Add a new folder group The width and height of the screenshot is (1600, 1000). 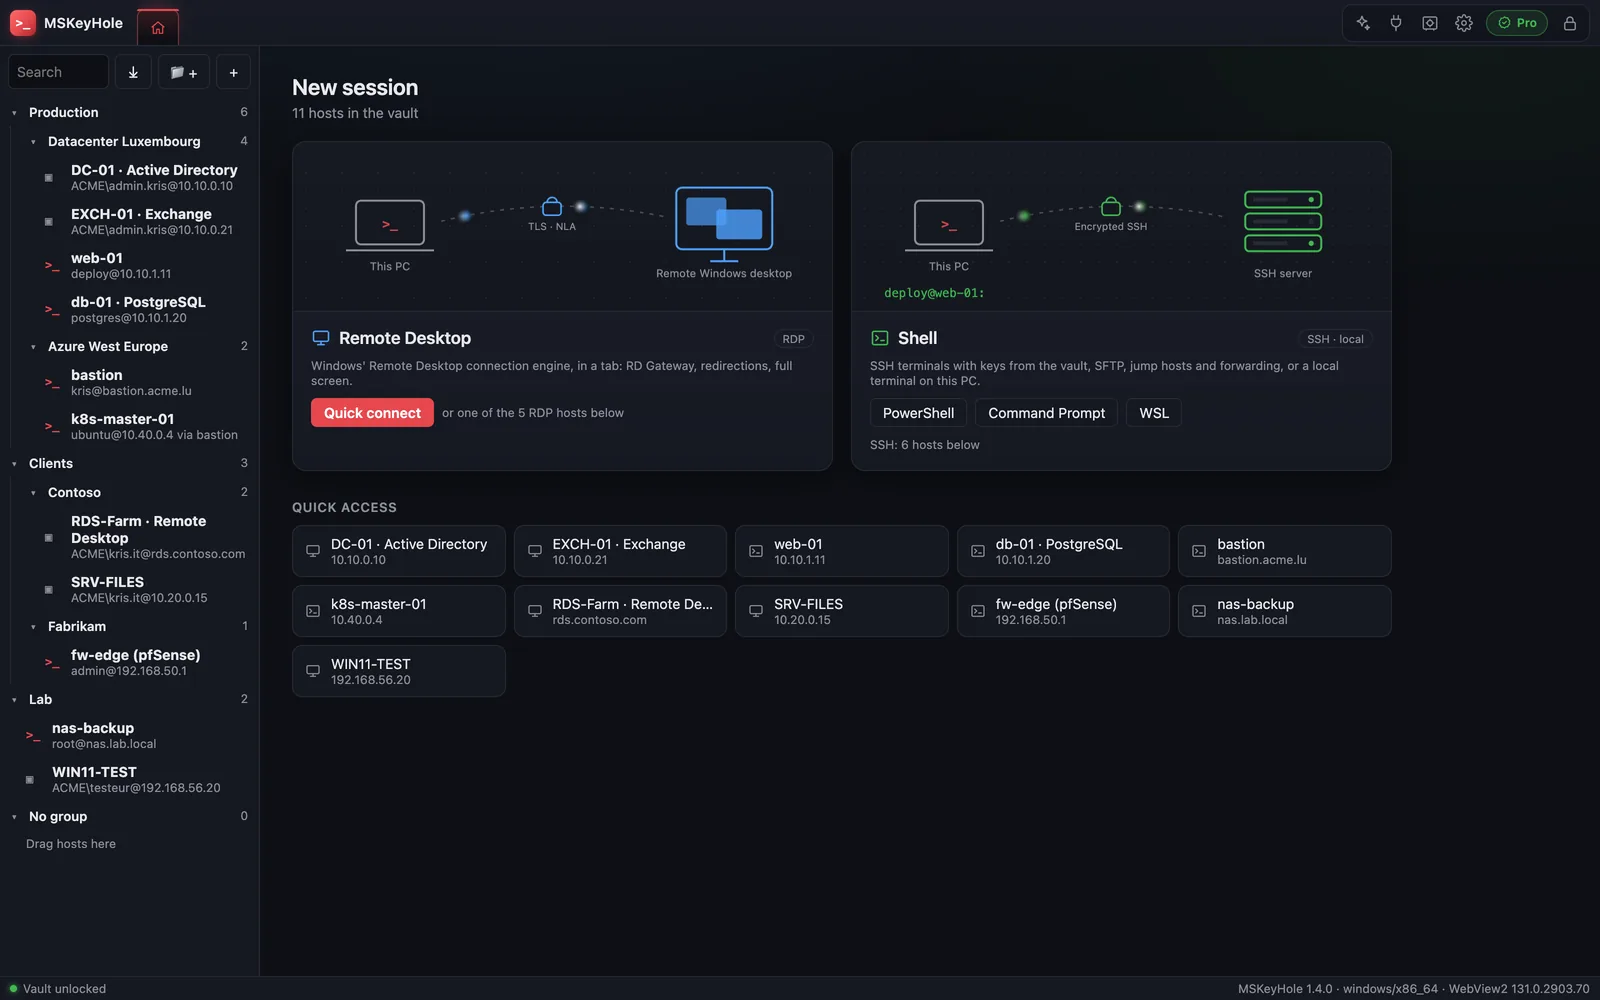[x=183, y=72]
